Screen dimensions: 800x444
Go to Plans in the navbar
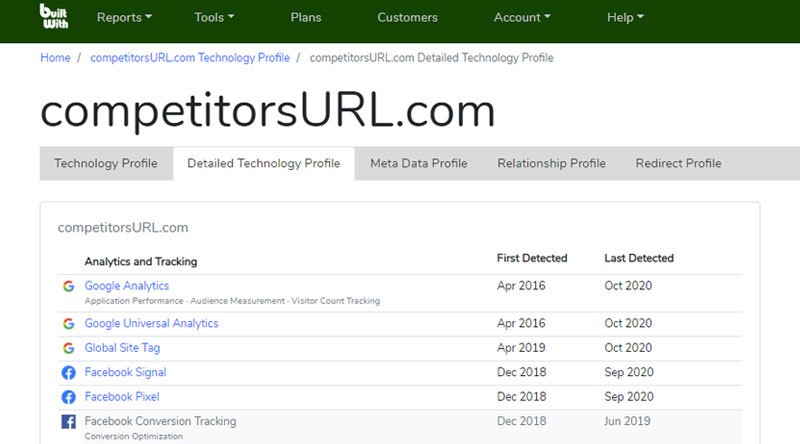[305, 17]
